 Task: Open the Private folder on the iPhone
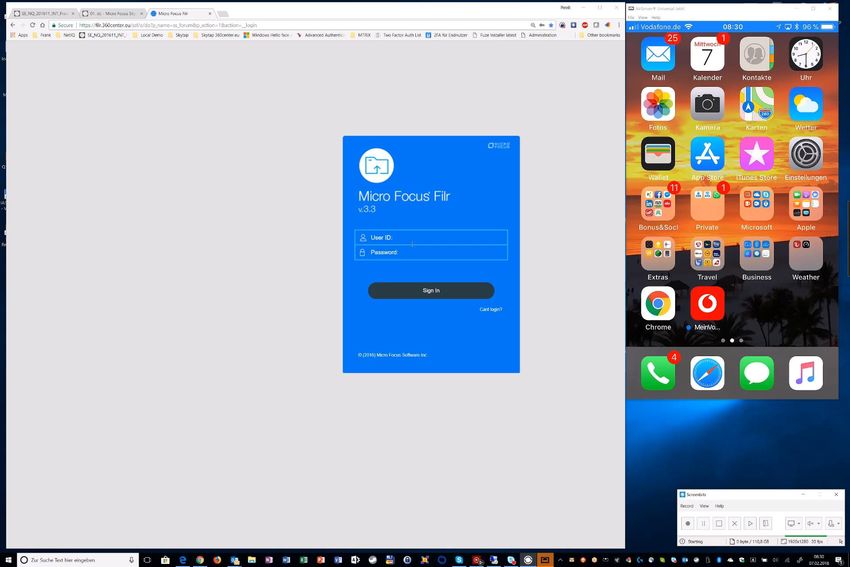707,204
